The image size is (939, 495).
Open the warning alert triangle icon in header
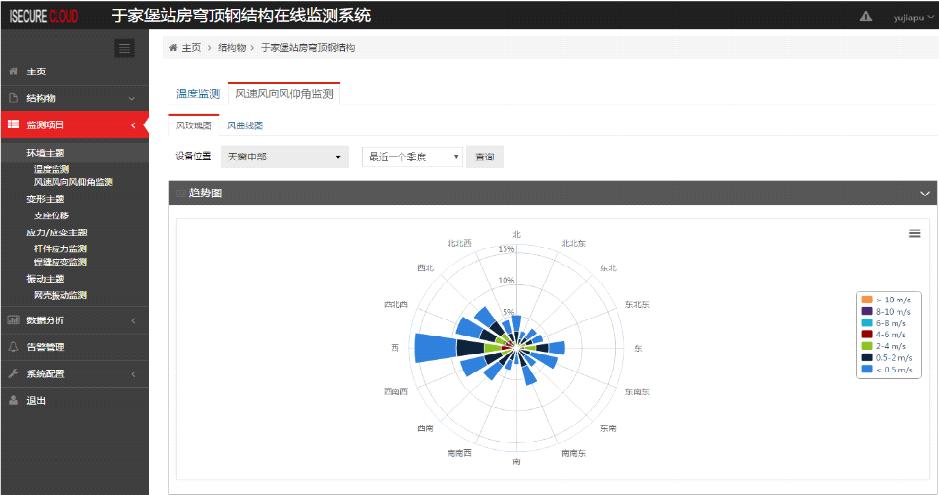[x=866, y=16]
